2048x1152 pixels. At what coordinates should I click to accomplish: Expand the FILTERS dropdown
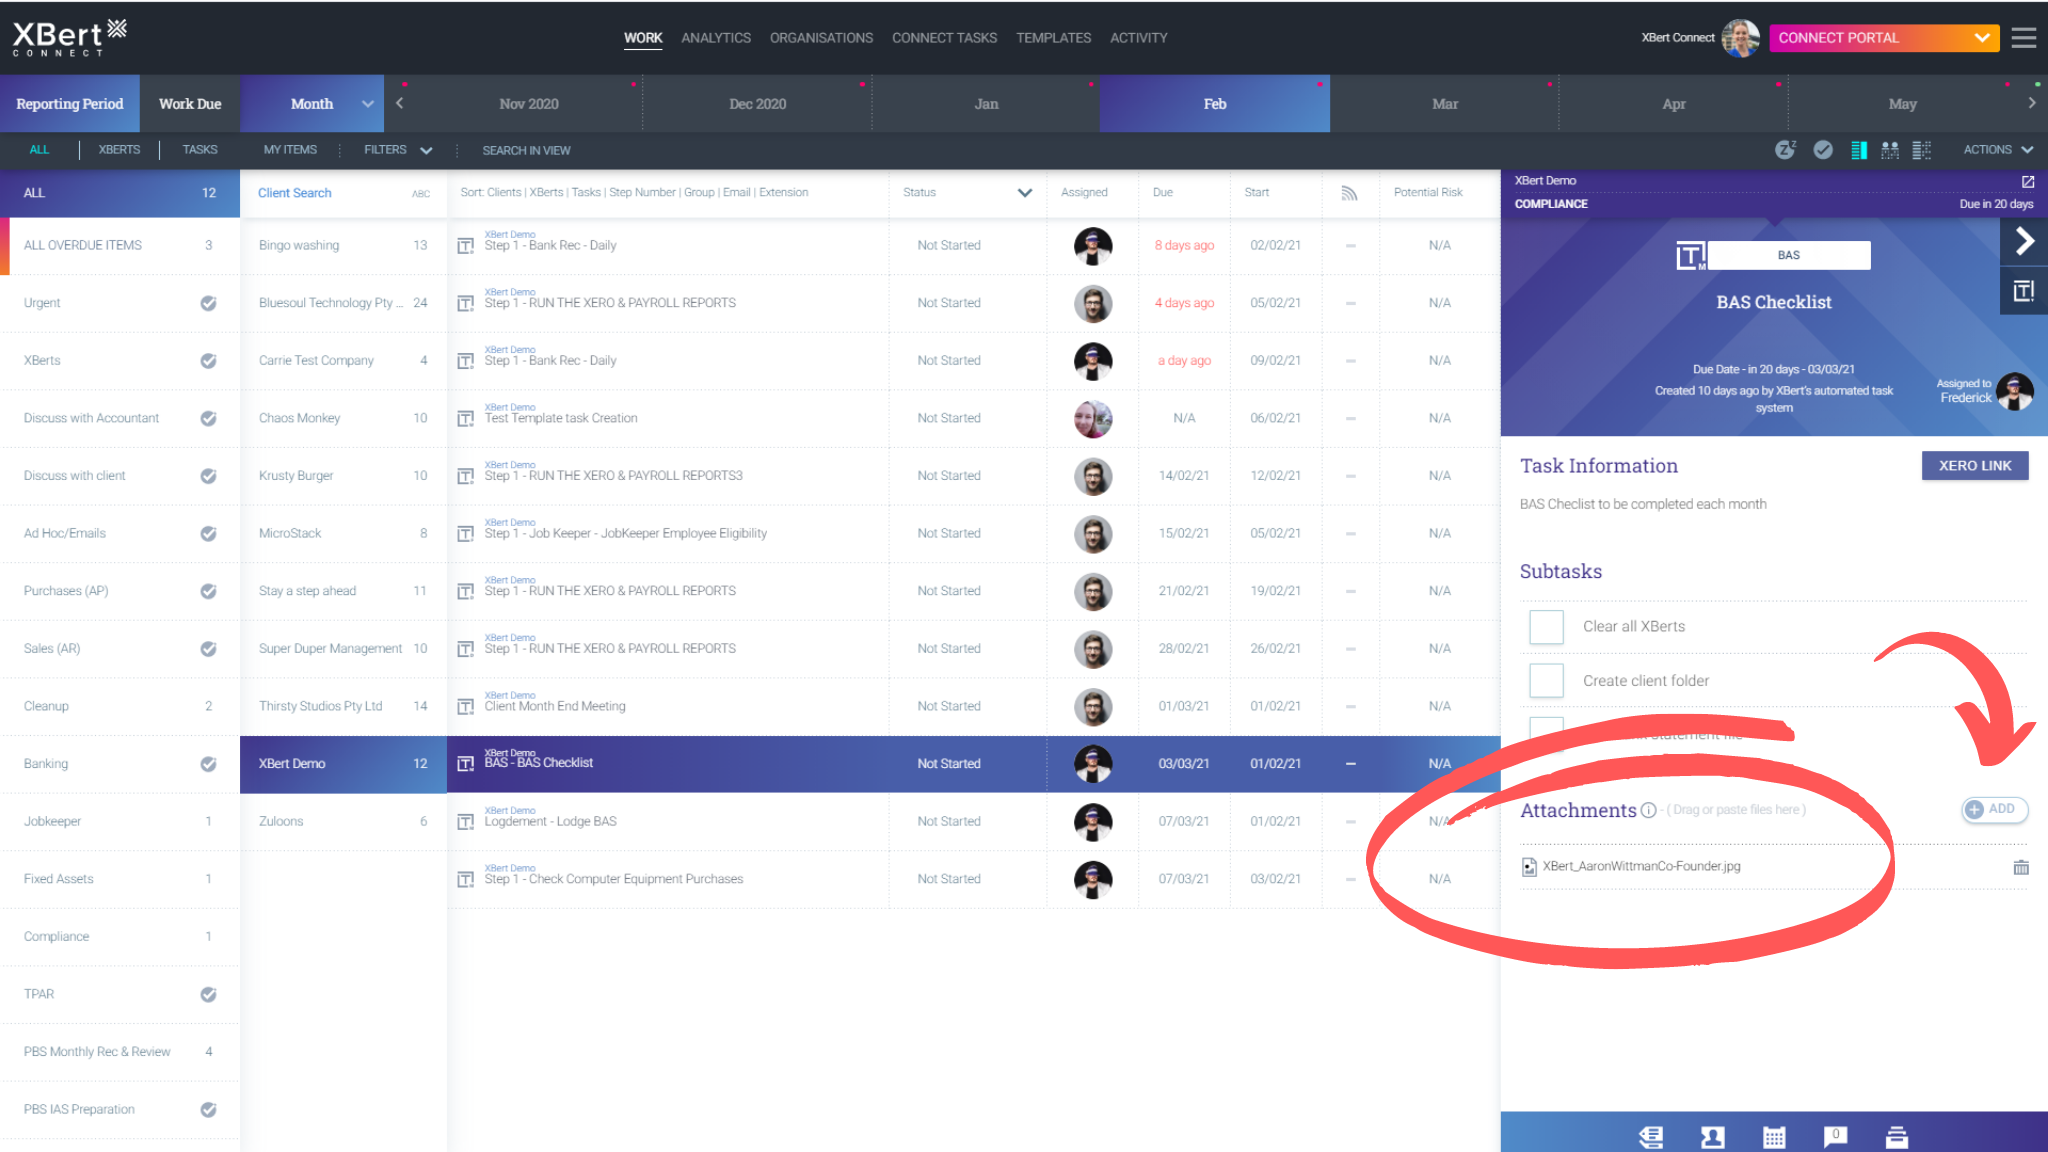pyautogui.click(x=398, y=150)
